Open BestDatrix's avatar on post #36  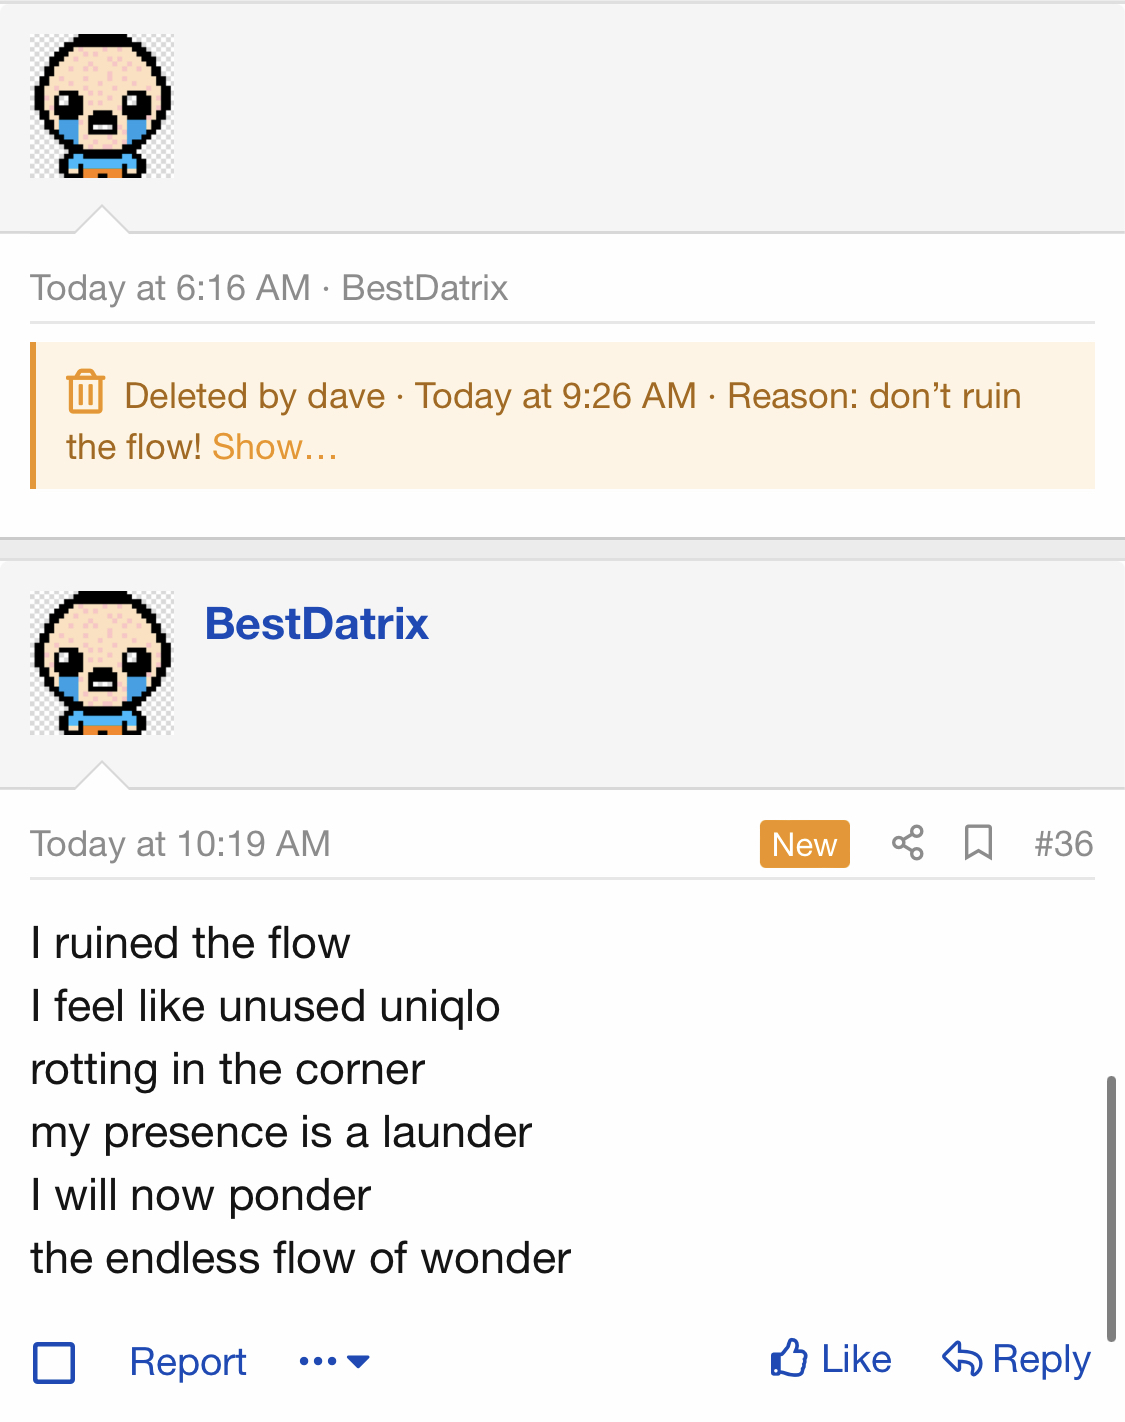(x=102, y=663)
